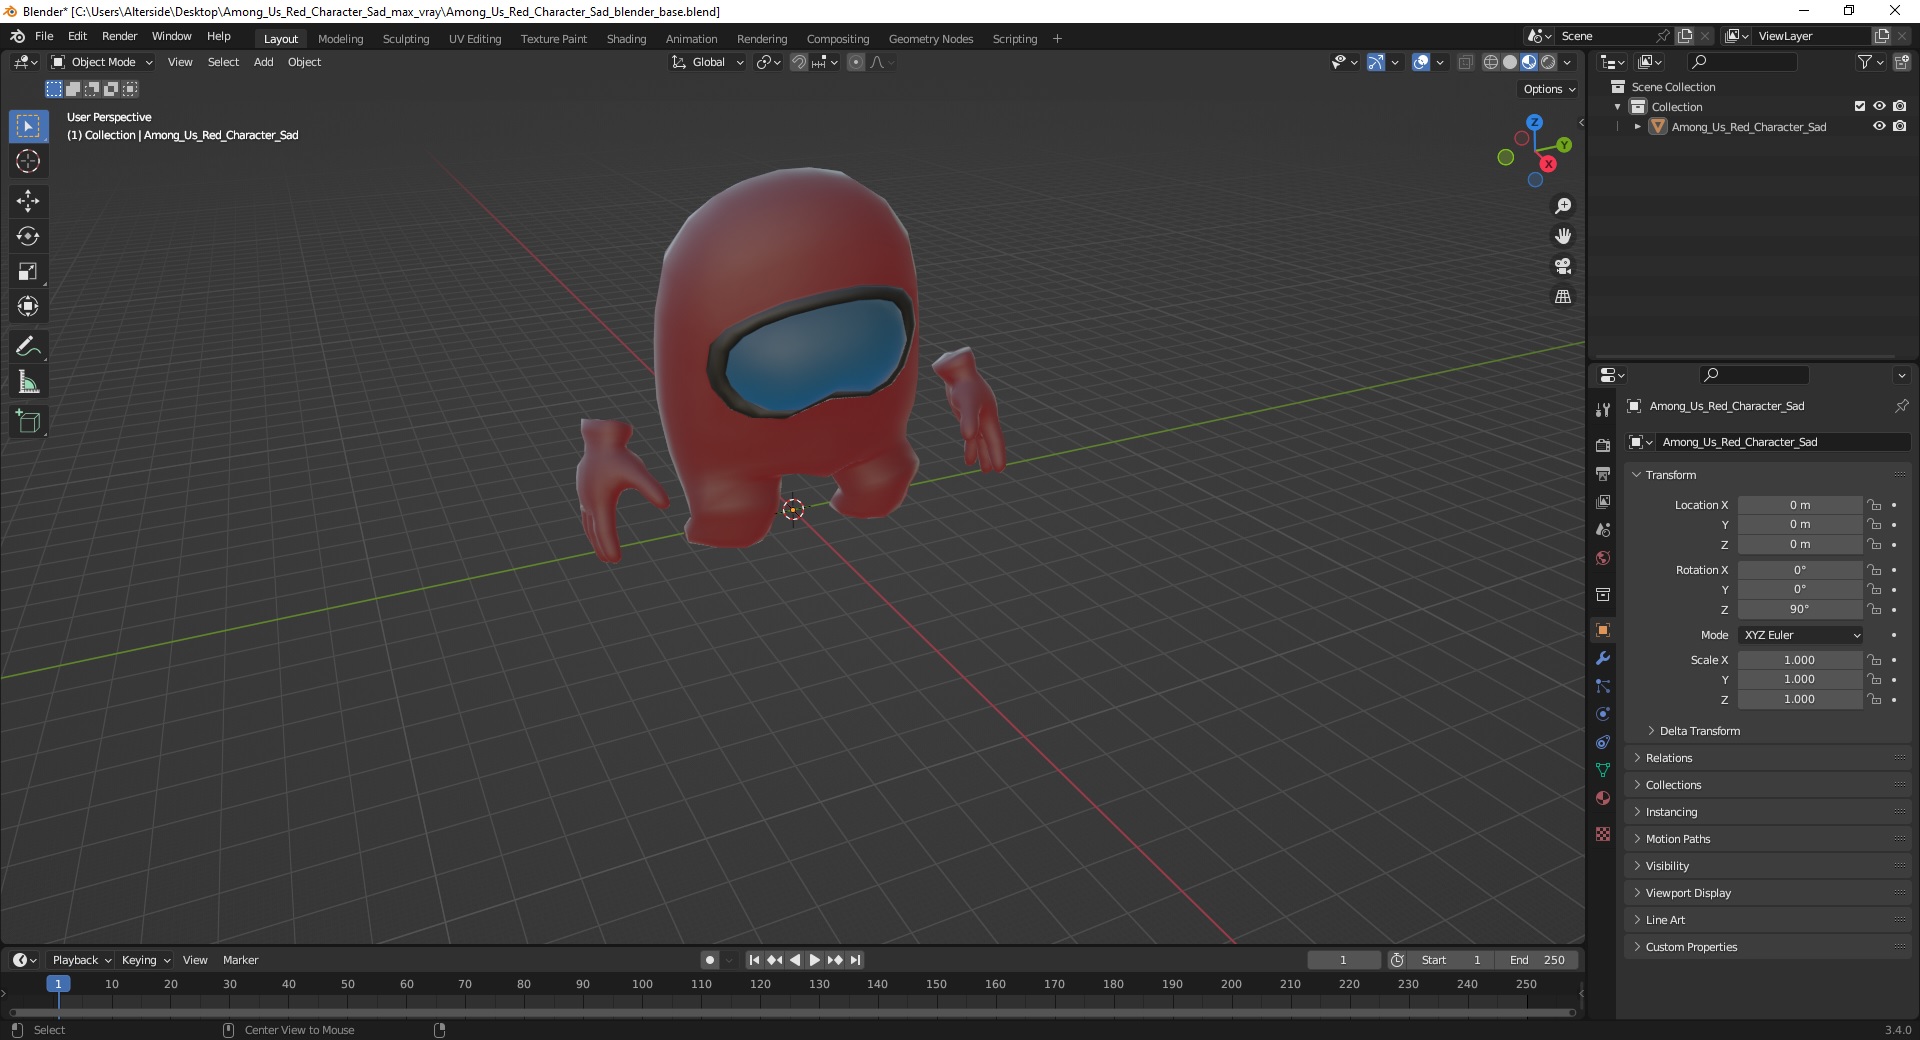Toggle auto keying record button

click(x=710, y=960)
